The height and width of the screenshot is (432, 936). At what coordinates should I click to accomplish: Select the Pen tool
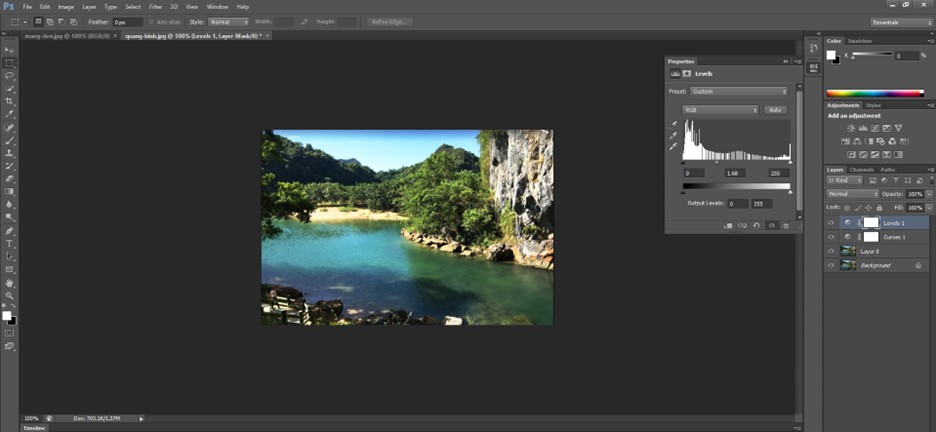(10, 231)
